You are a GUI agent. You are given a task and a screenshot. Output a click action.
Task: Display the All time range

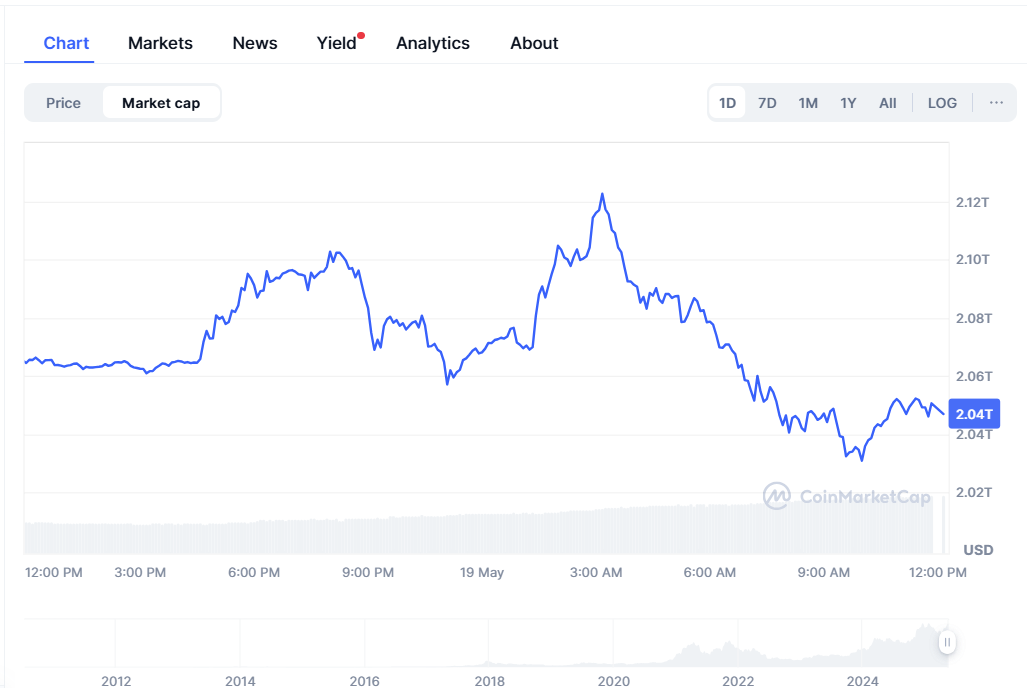(x=887, y=103)
